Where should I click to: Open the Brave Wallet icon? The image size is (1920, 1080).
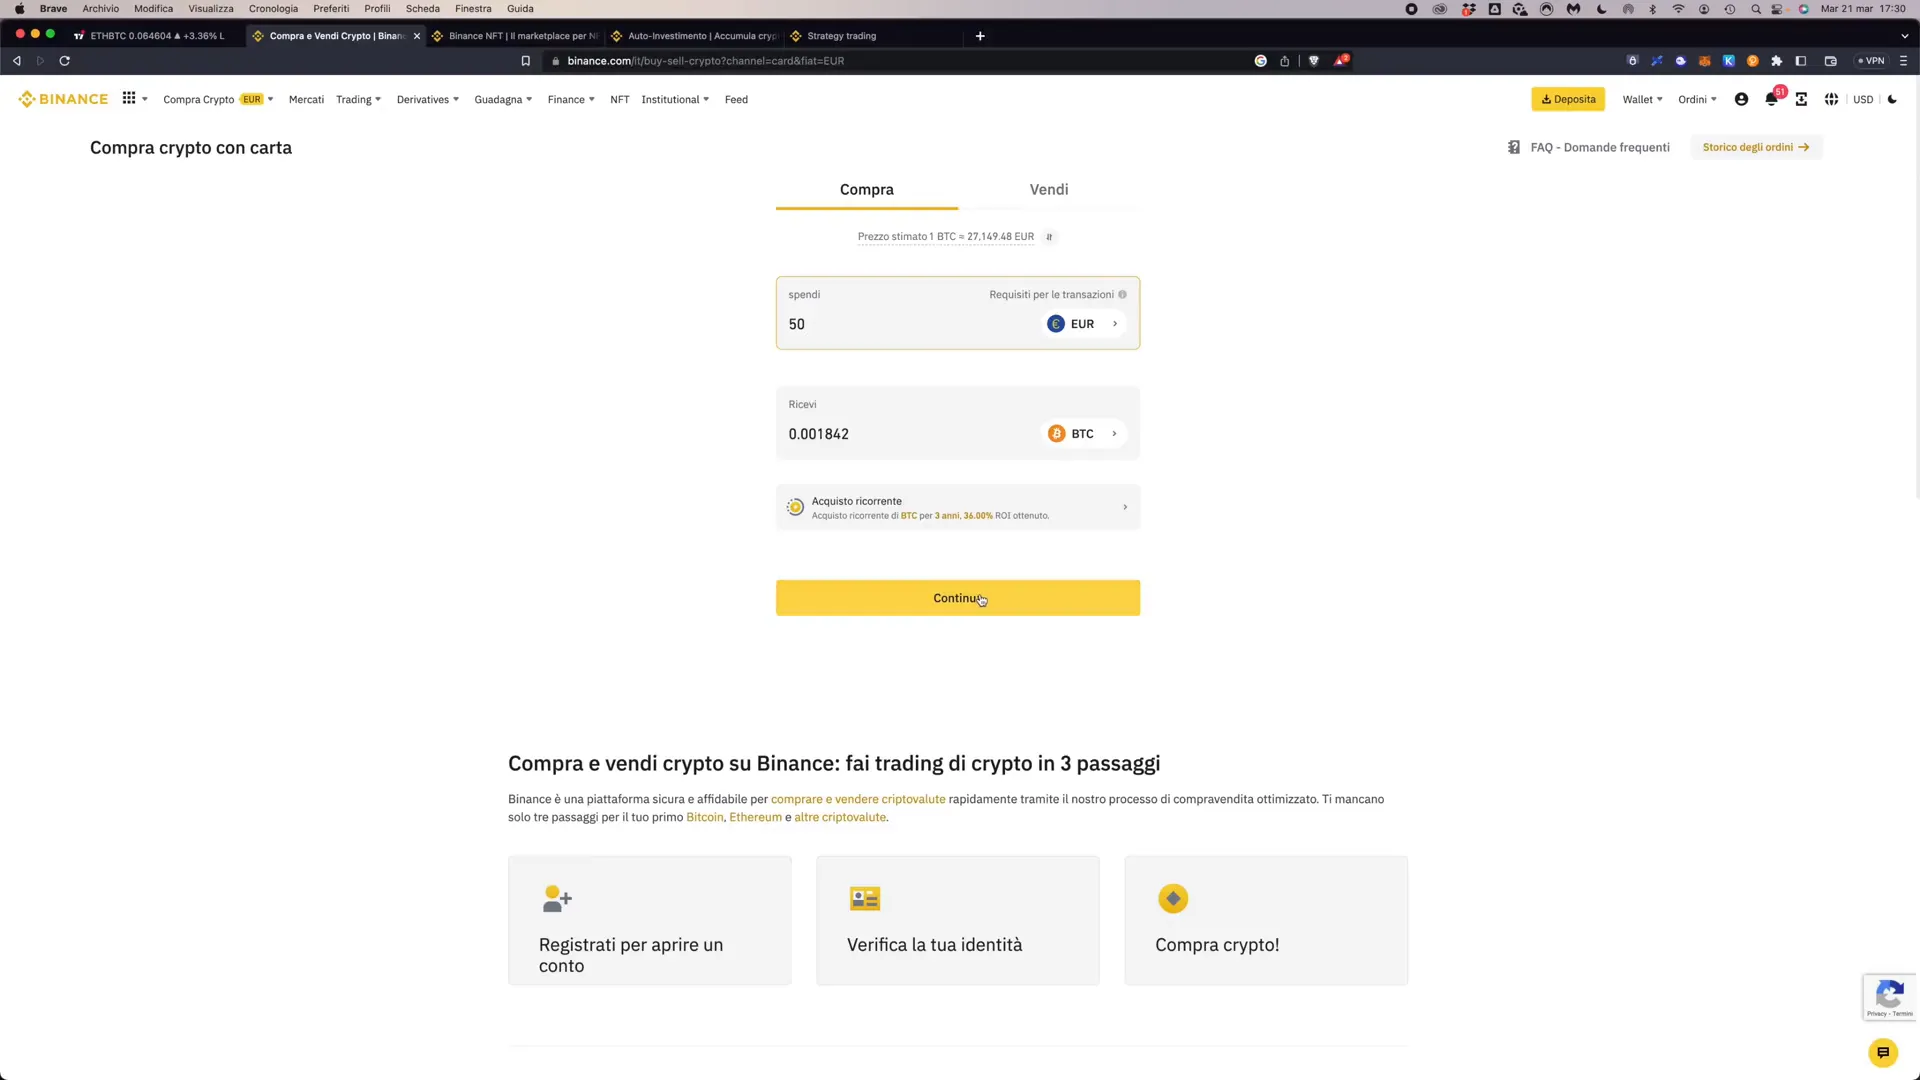1831,61
